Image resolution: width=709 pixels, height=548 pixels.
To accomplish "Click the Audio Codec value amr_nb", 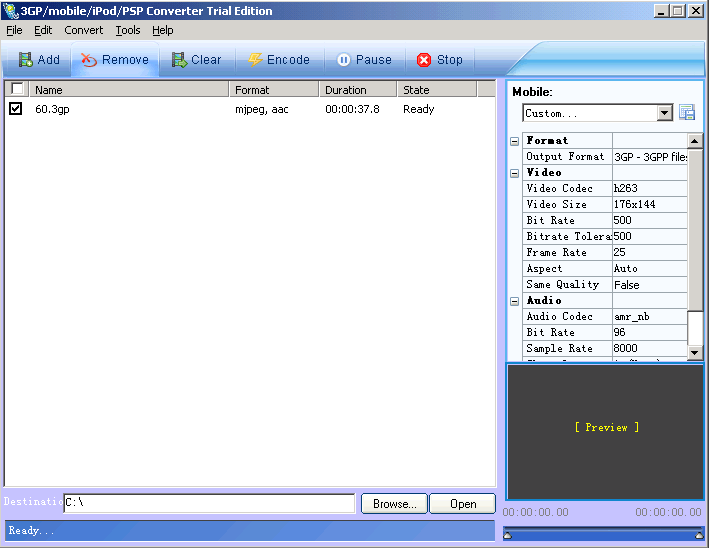I will click(650, 317).
